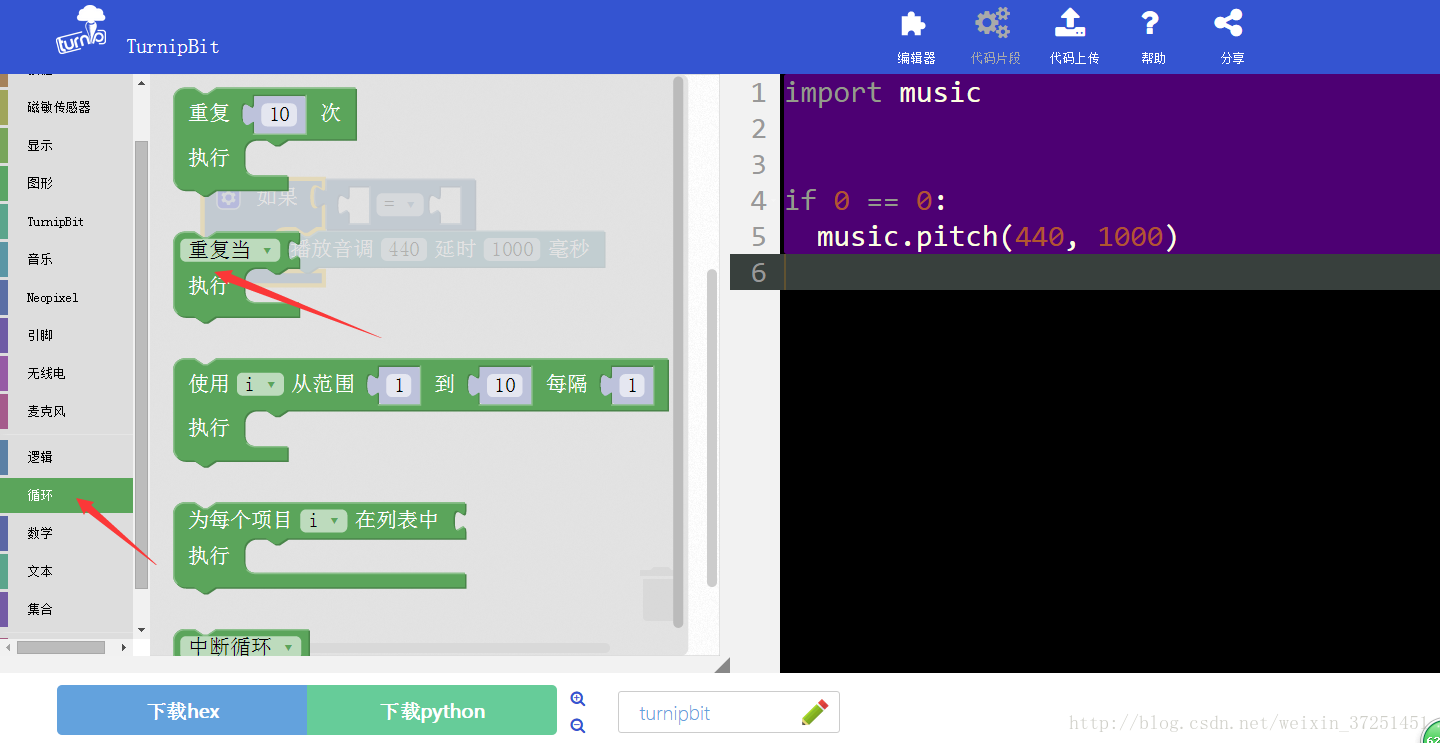Click line number 6 in code gutter
Screen dimensions: 1440x743
point(758,272)
